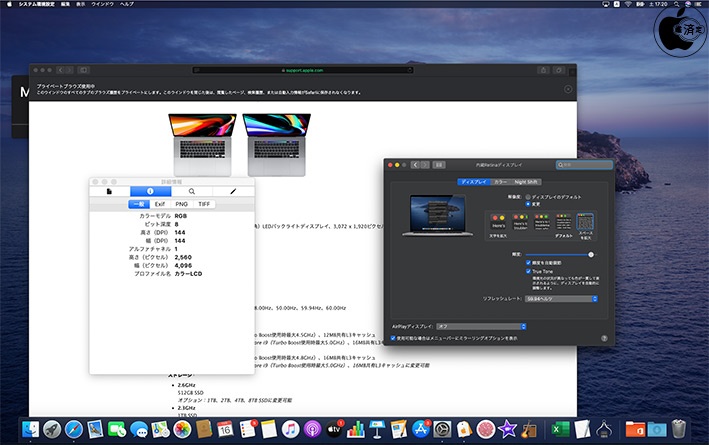Open System Preferences gear icon in Dock
The image size is (709, 445).
point(442,429)
